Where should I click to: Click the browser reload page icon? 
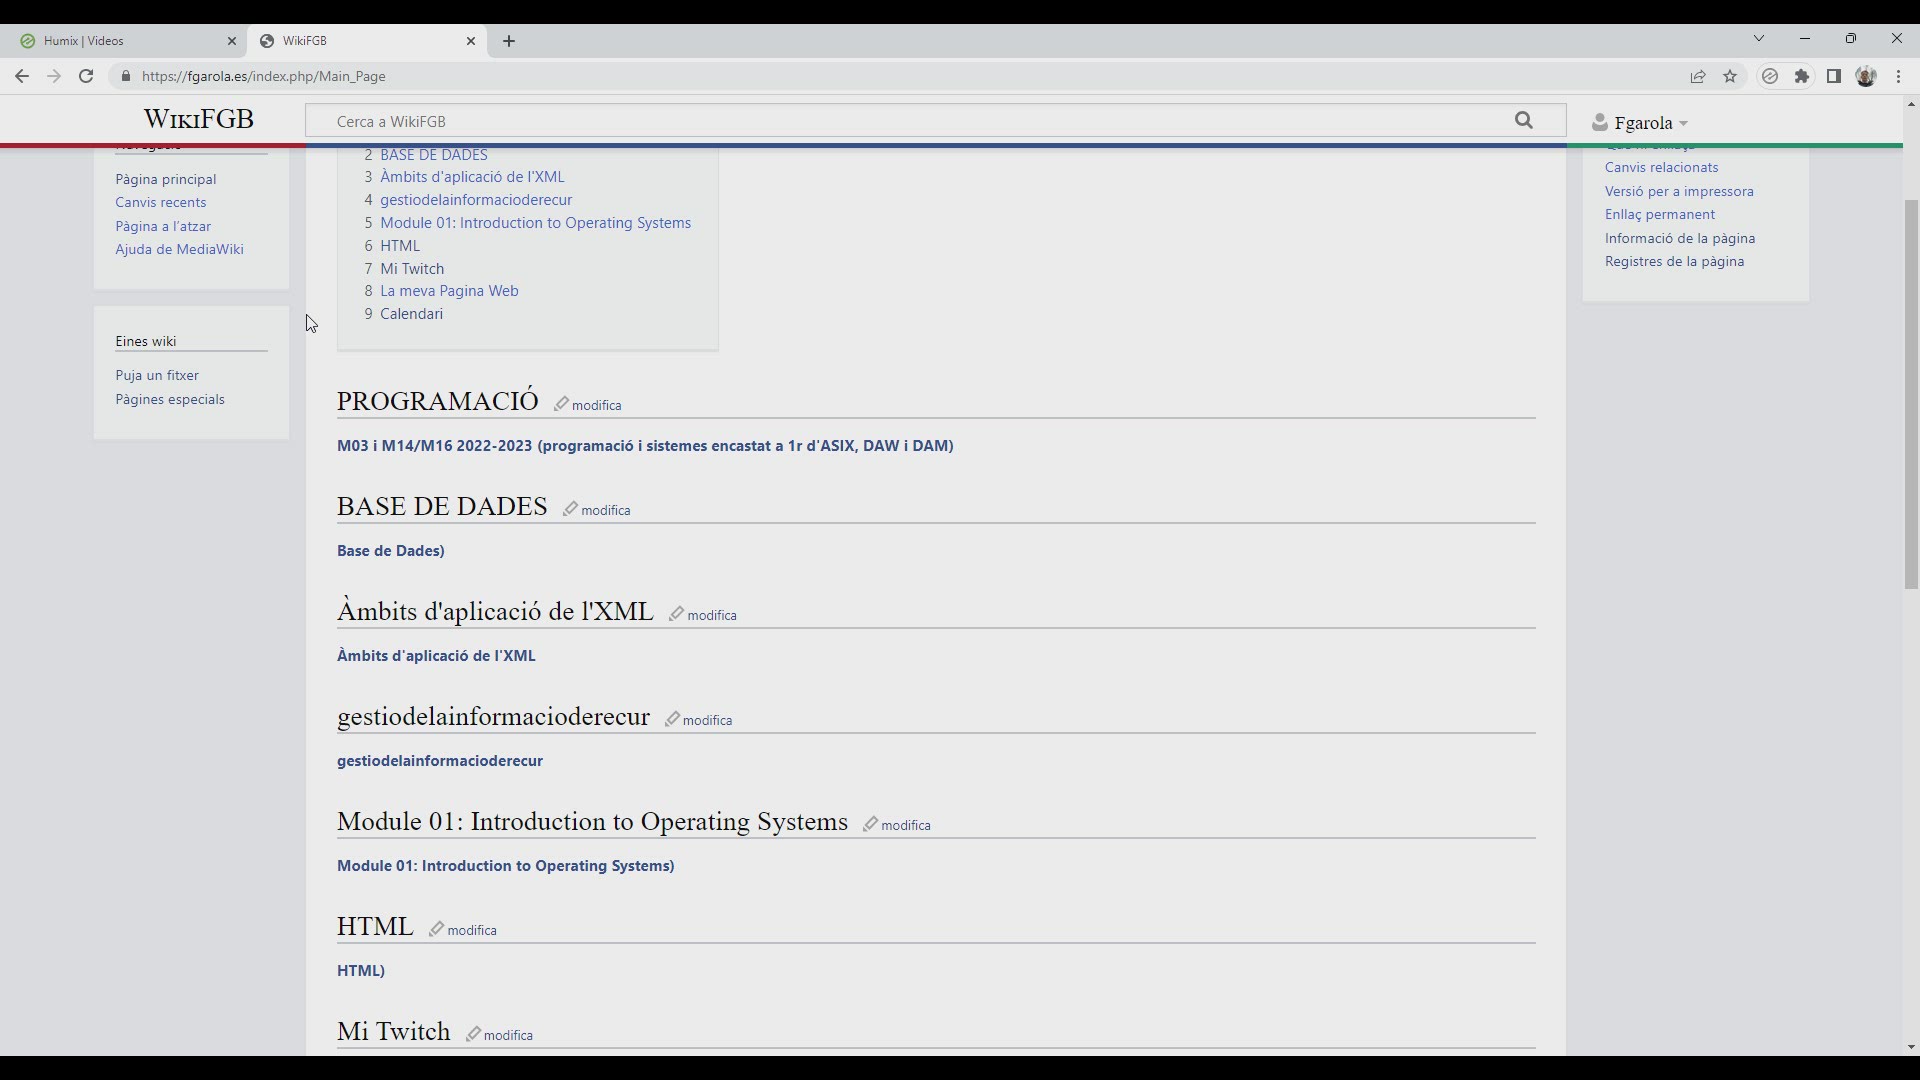click(86, 76)
